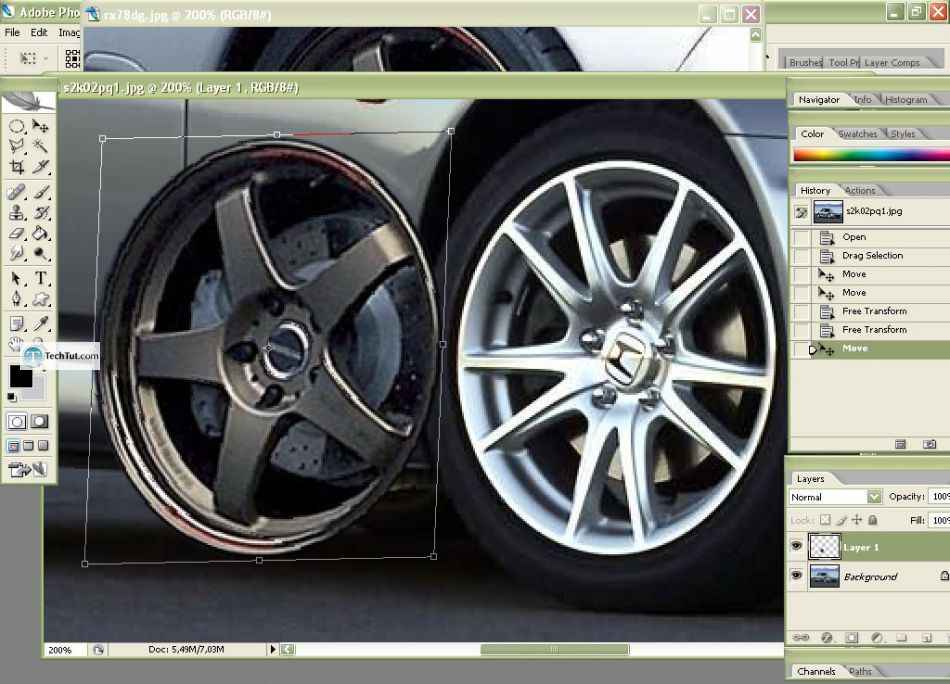Switch to Standard editing mode
950x684 pixels.
point(17,422)
